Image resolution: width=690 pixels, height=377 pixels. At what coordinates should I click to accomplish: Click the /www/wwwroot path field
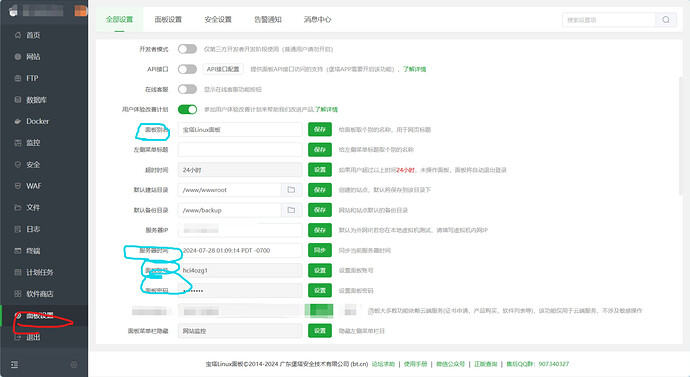(230, 190)
